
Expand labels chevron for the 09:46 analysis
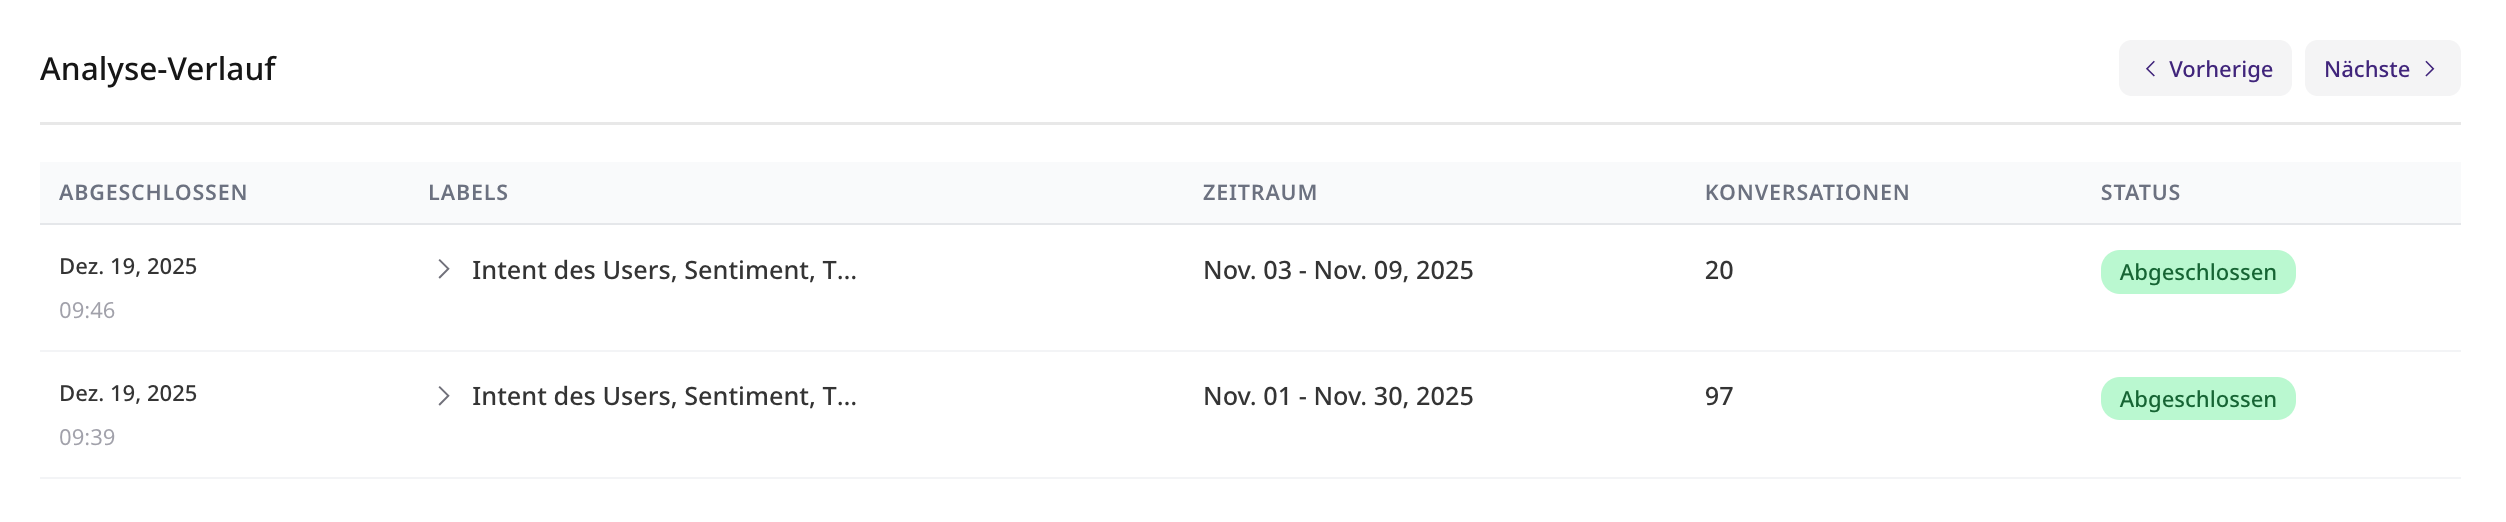point(444,270)
